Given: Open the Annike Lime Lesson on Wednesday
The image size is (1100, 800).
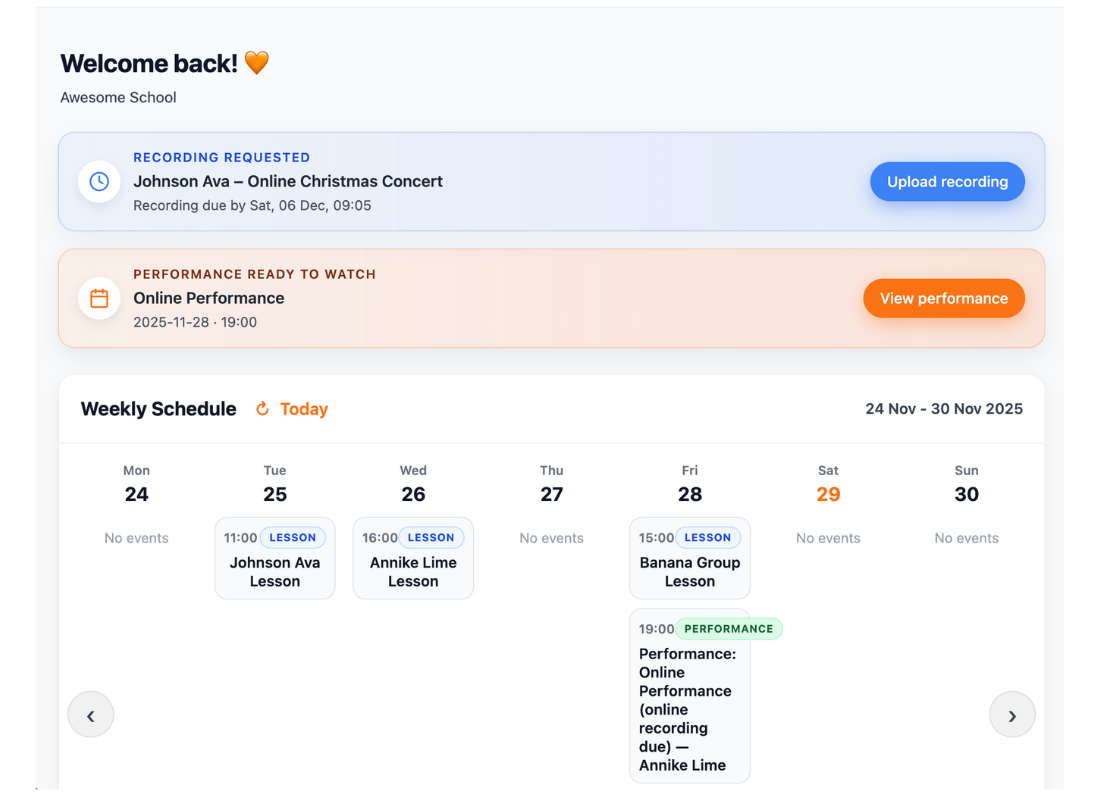Looking at the screenshot, I should 413,571.
